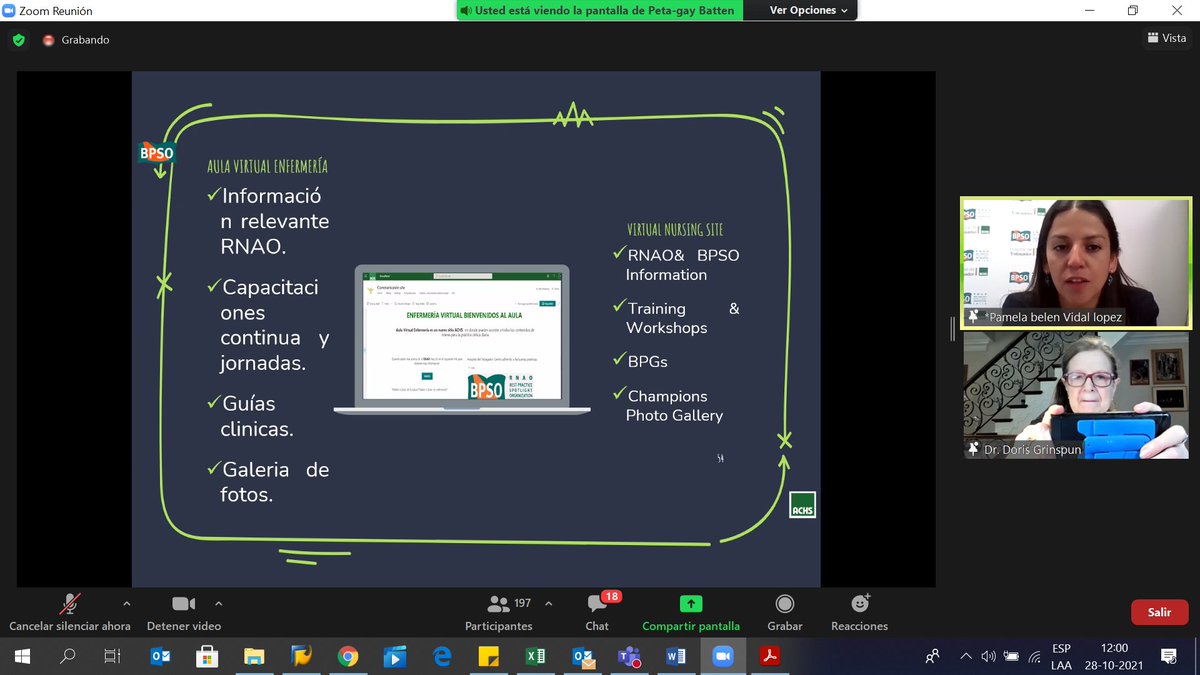Open Windows notification center

(1168, 656)
